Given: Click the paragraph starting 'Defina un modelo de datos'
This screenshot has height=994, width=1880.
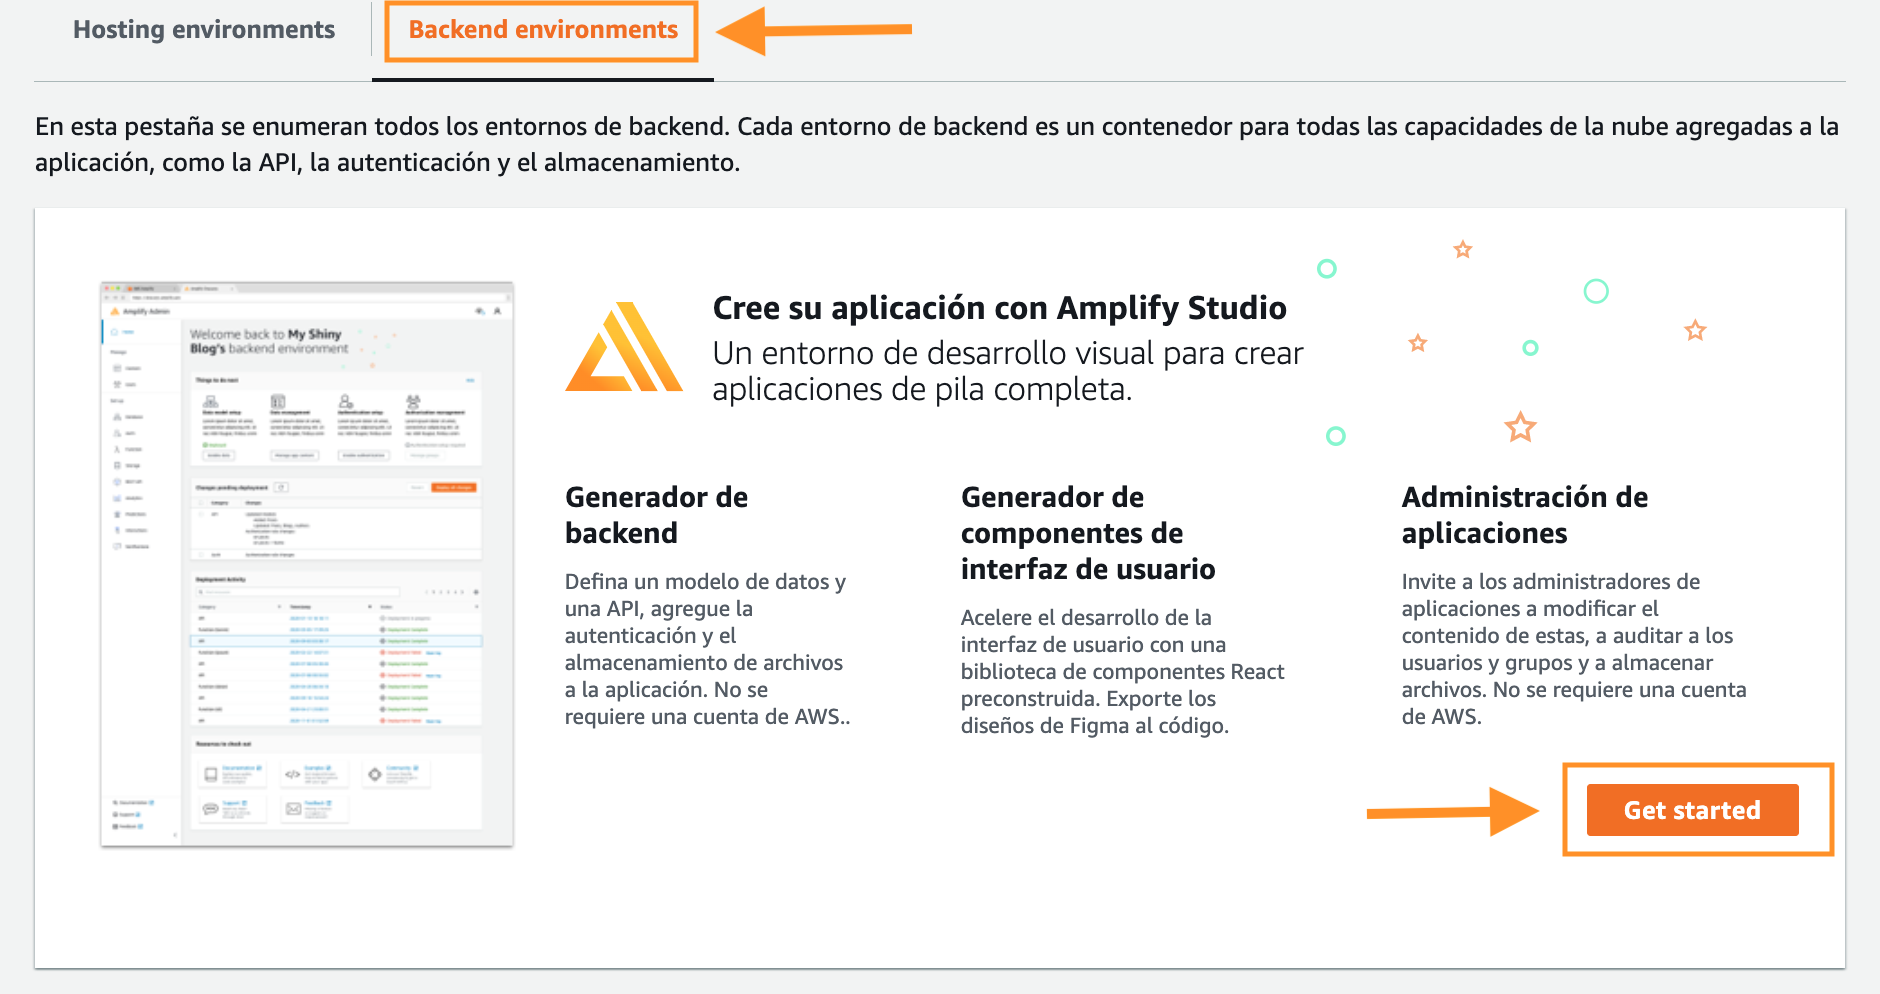Looking at the screenshot, I should pyautogui.click(x=708, y=649).
